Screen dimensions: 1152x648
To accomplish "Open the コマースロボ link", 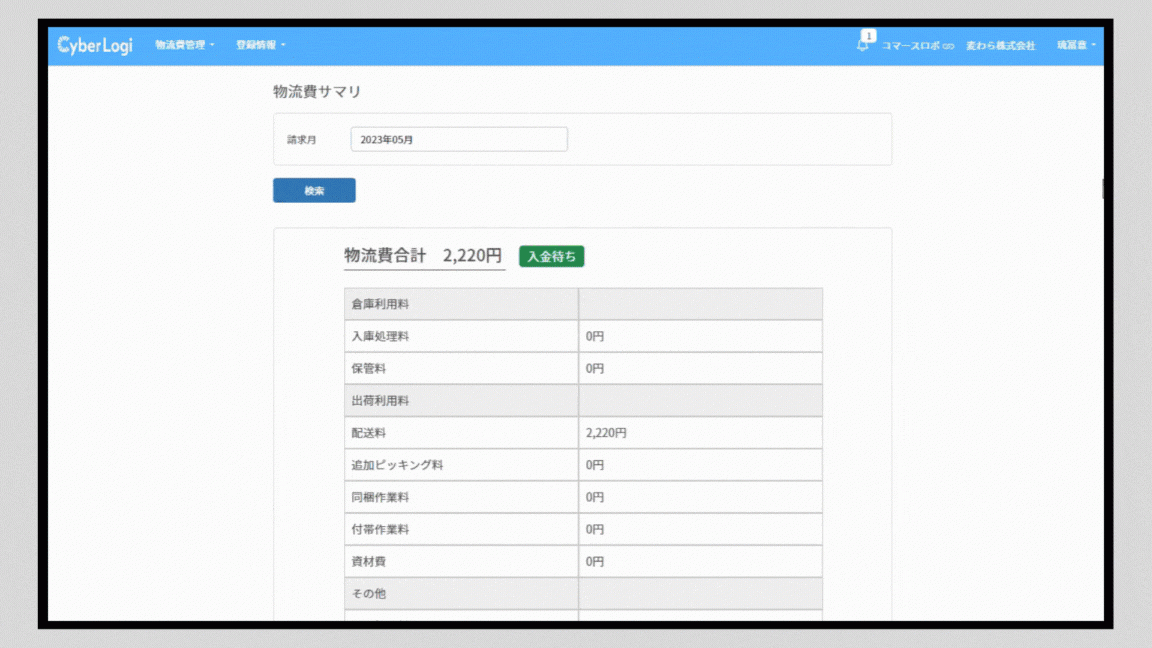I will click(911, 46).
